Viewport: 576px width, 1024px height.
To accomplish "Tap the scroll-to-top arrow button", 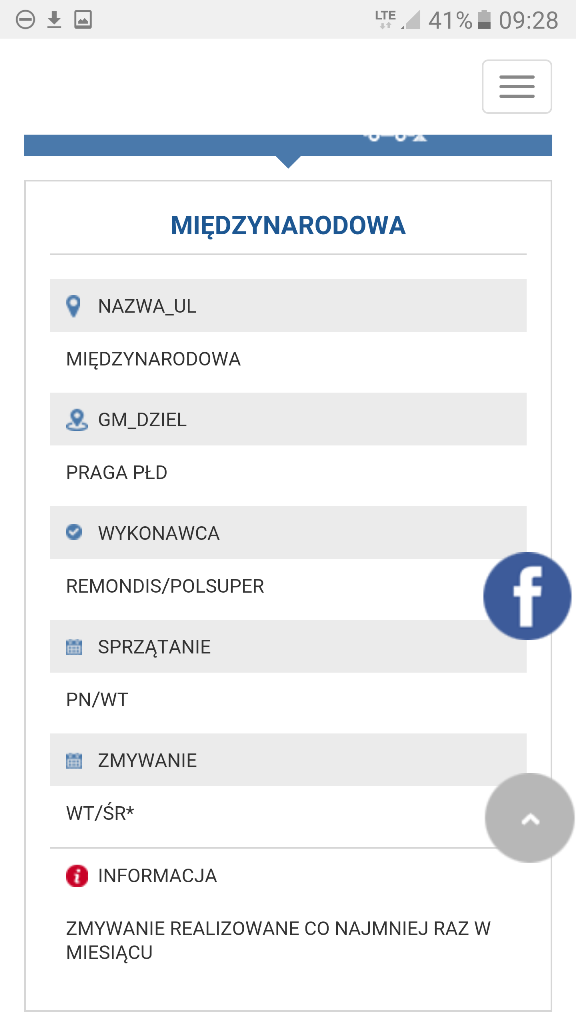I will click(530, 818).
